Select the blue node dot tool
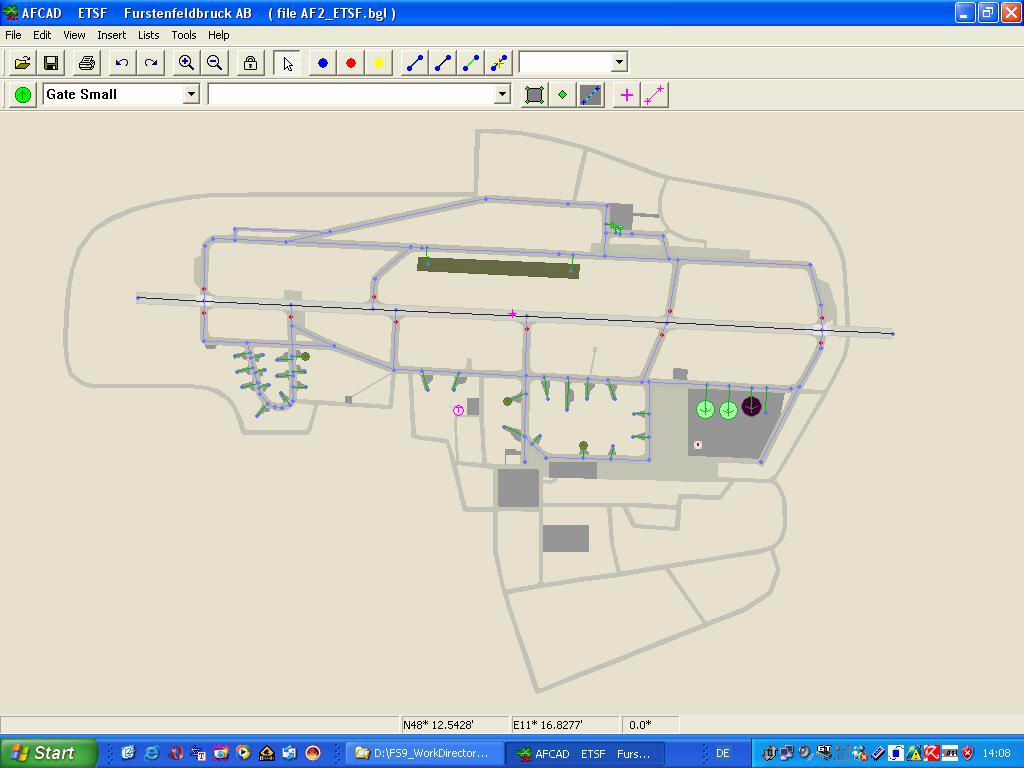 pyautogui.click(x=323, y=63)
